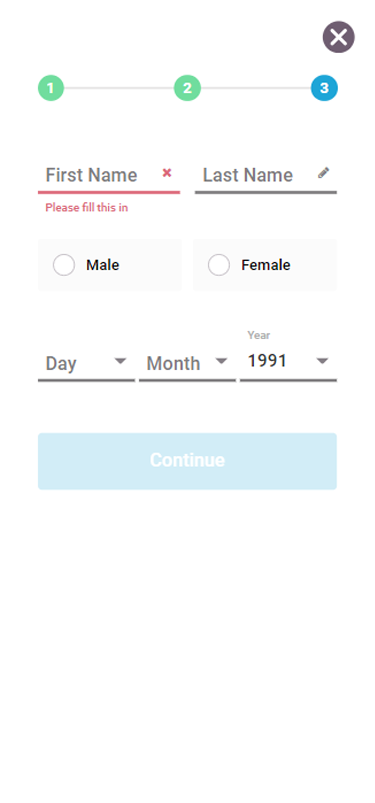Image resolution: width=375 pixels, height=803 pixels.
Task: Click the Female label text
Action: click(x=266, y=265)
